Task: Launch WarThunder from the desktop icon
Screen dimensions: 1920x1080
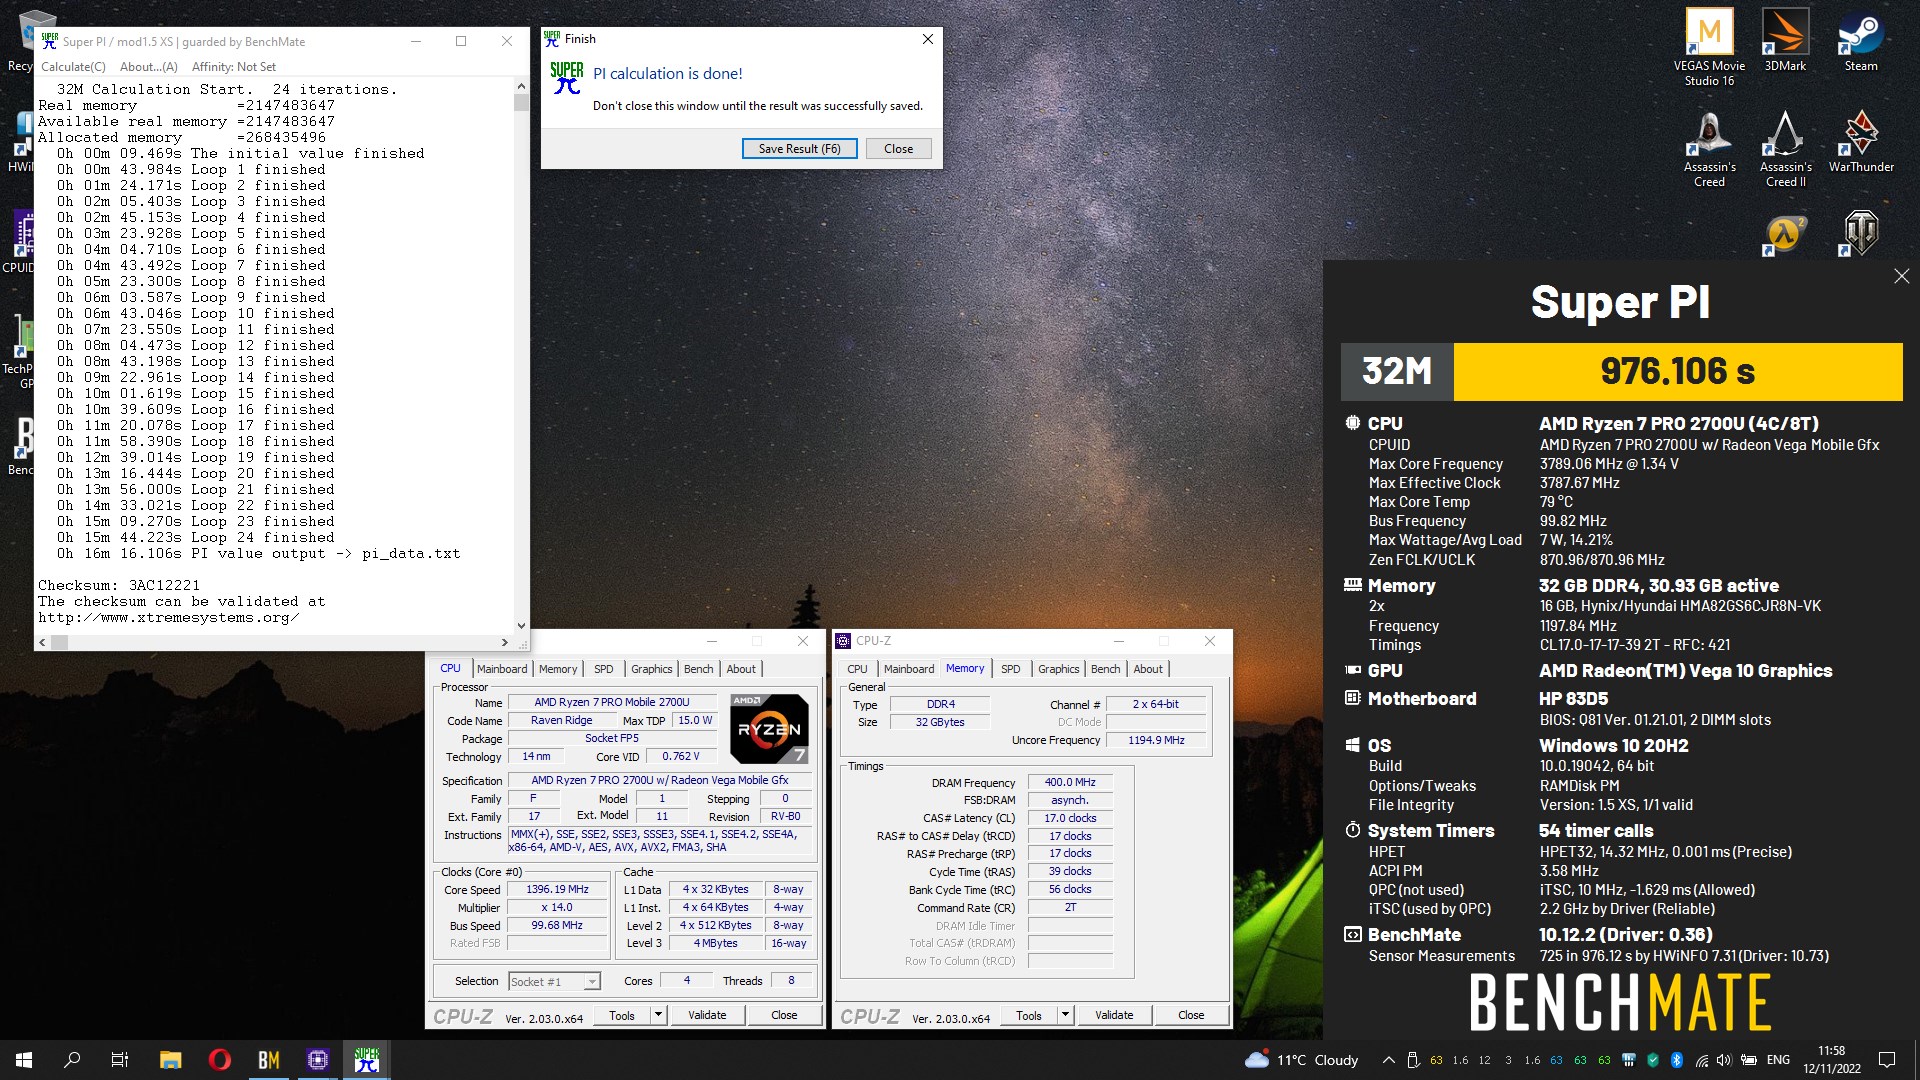Action: coord(1861,141)
